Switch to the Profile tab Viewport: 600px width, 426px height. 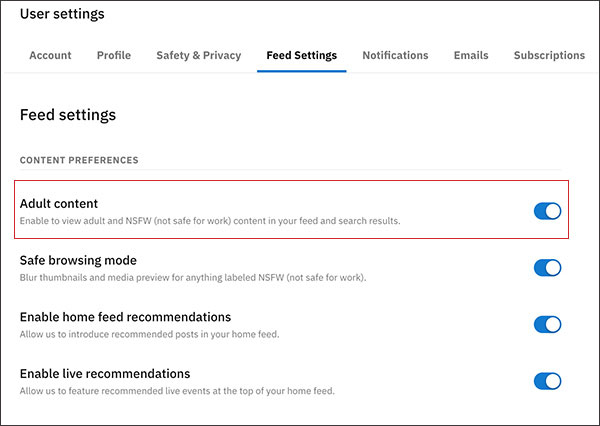(x=114, y=55)
